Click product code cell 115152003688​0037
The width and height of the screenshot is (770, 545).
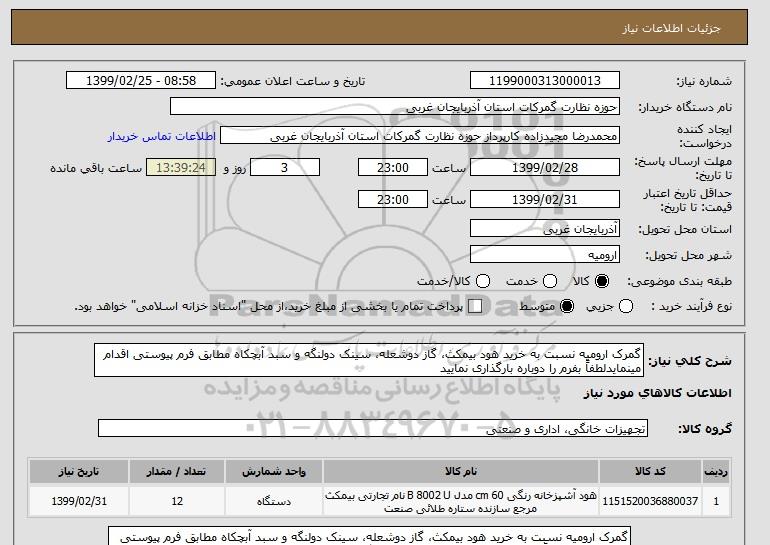click(x=650, y=501)
